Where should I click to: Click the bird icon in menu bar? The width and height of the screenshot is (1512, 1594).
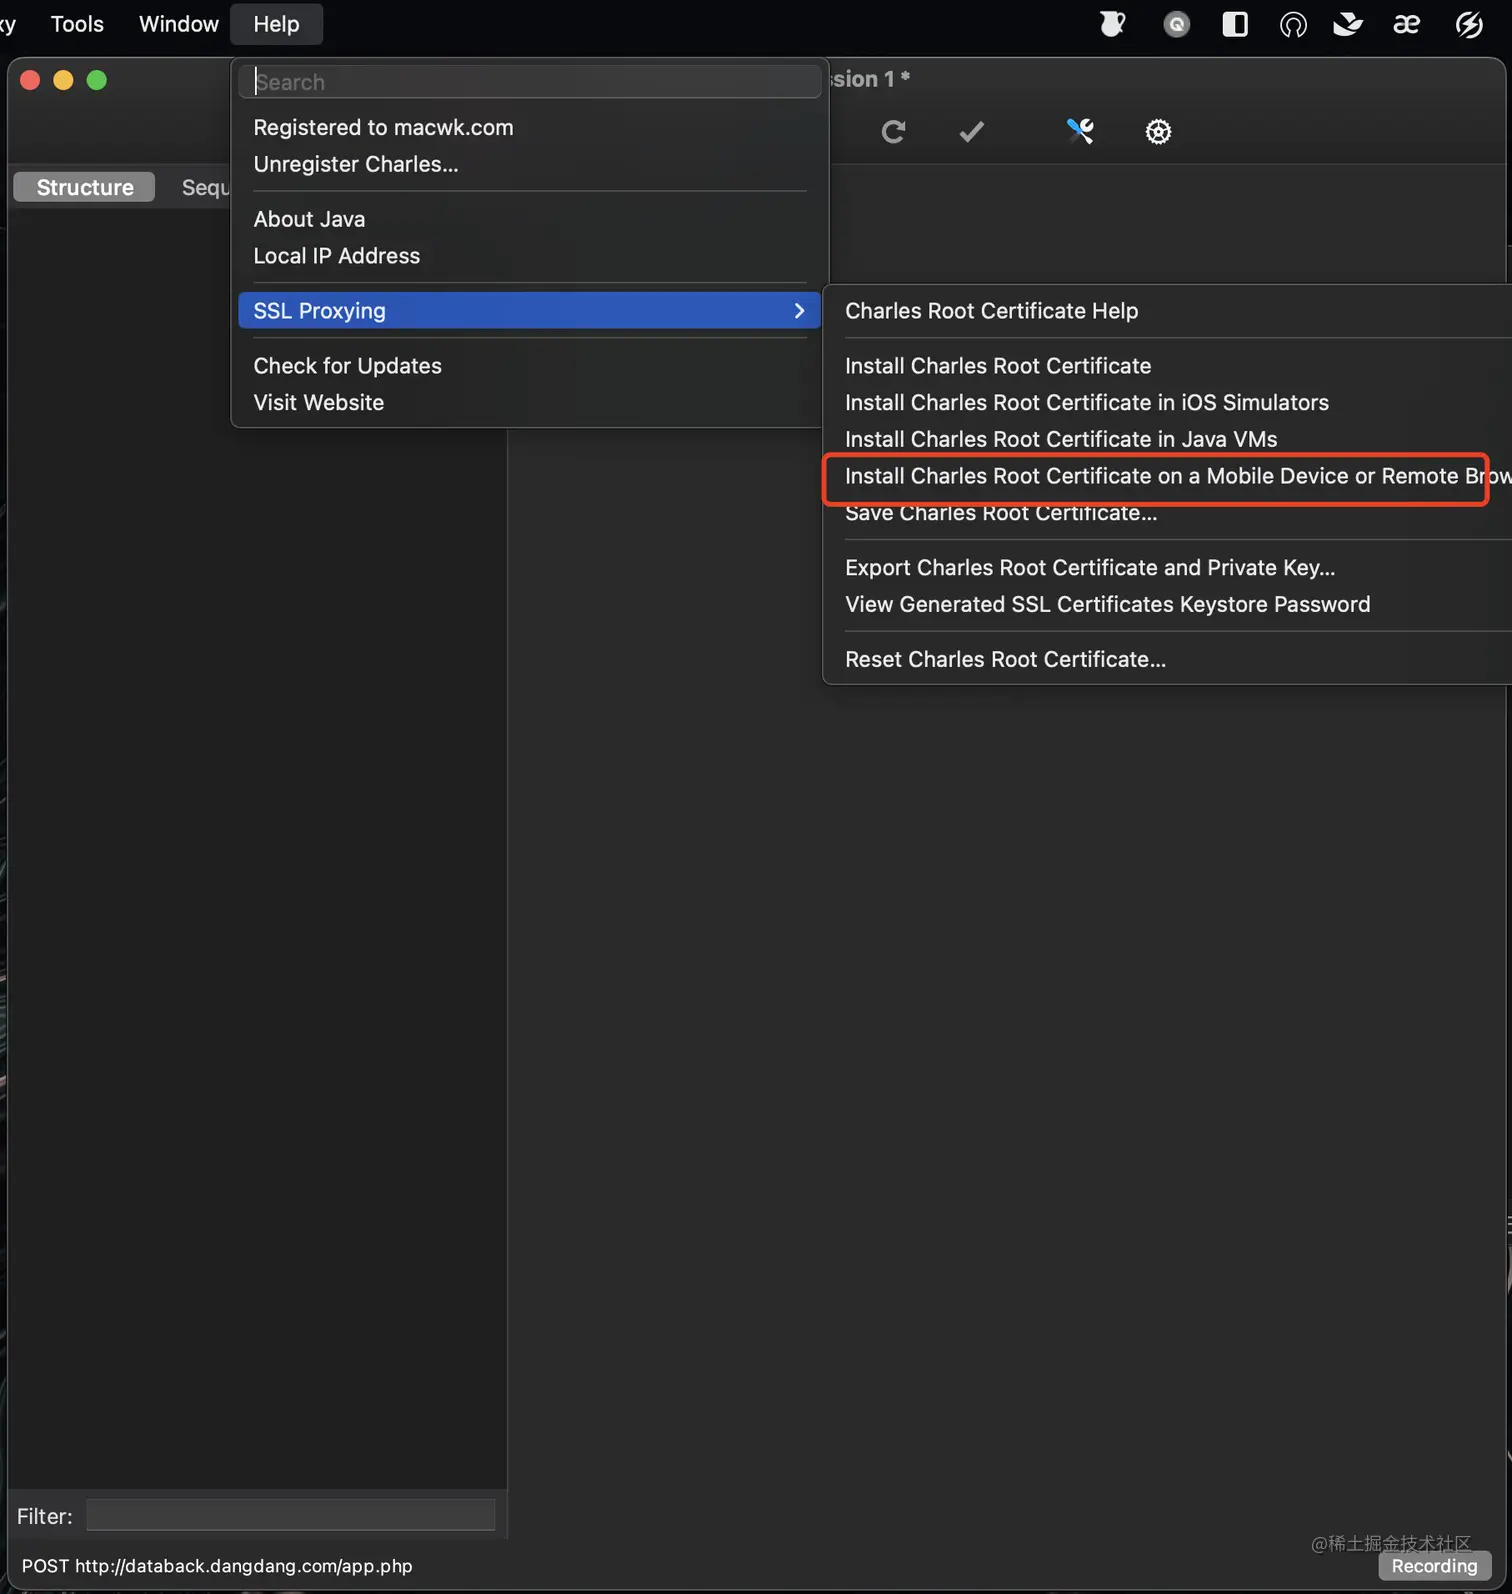[1347, 24]
